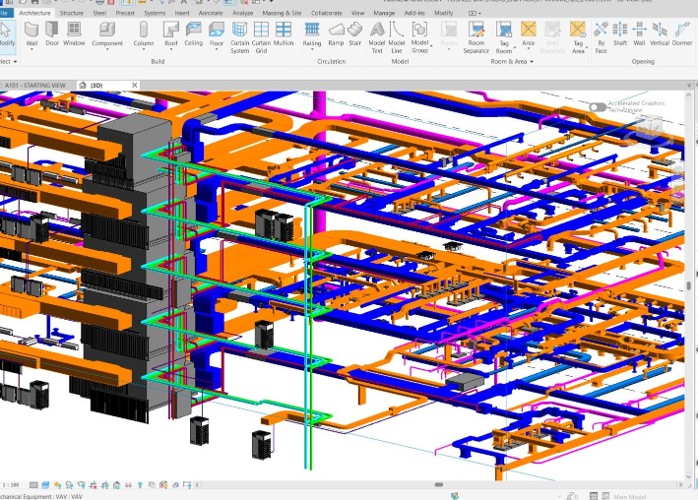The image size is (698, 500).
Task: Activate the Modify arrow tool
Action: pos(7,34)
